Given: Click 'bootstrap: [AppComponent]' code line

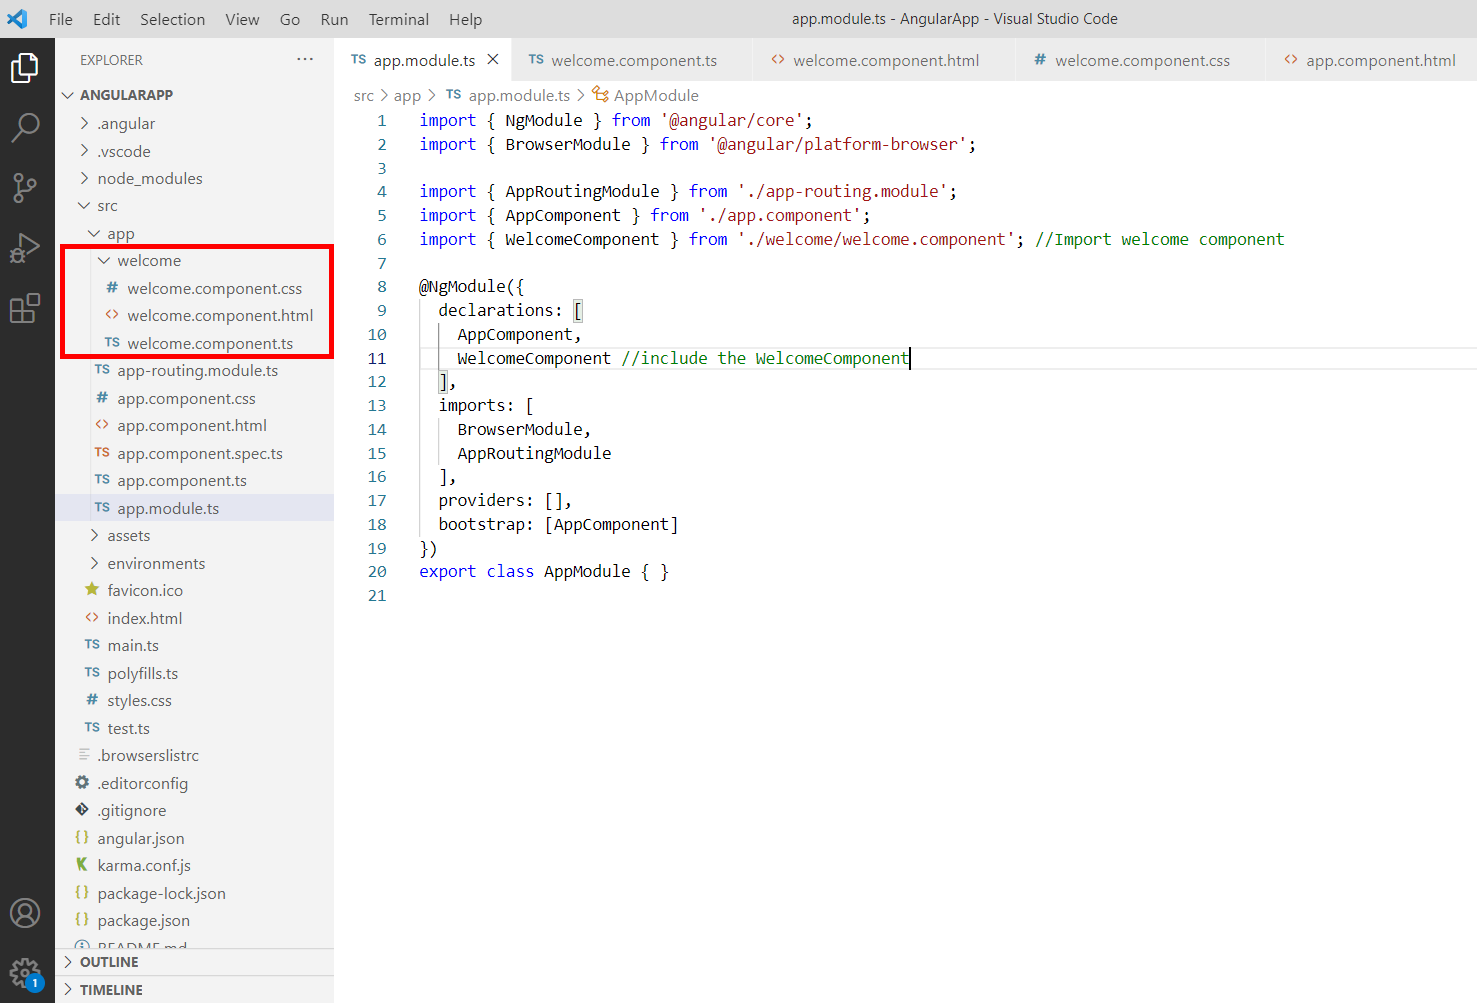Looking at the screenshot, I should tap(558, 524).
